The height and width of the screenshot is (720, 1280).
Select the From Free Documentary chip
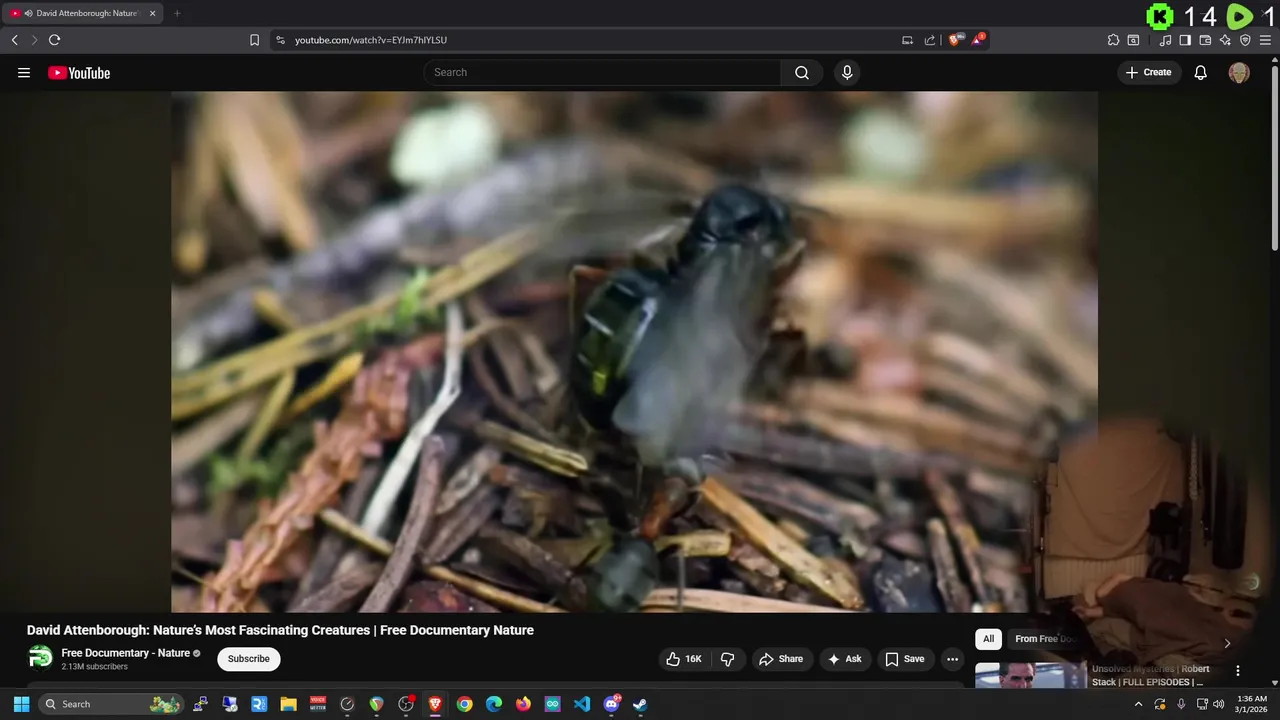[1044, 639]
